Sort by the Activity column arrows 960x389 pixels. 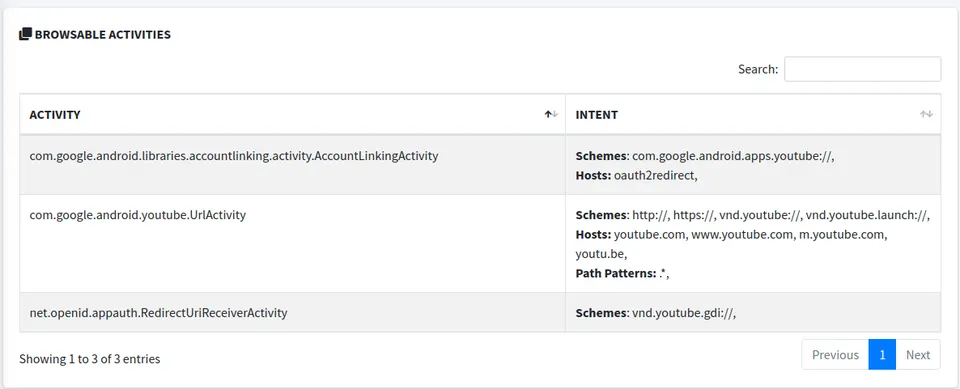pyautogui.click(x=552, y=115)
